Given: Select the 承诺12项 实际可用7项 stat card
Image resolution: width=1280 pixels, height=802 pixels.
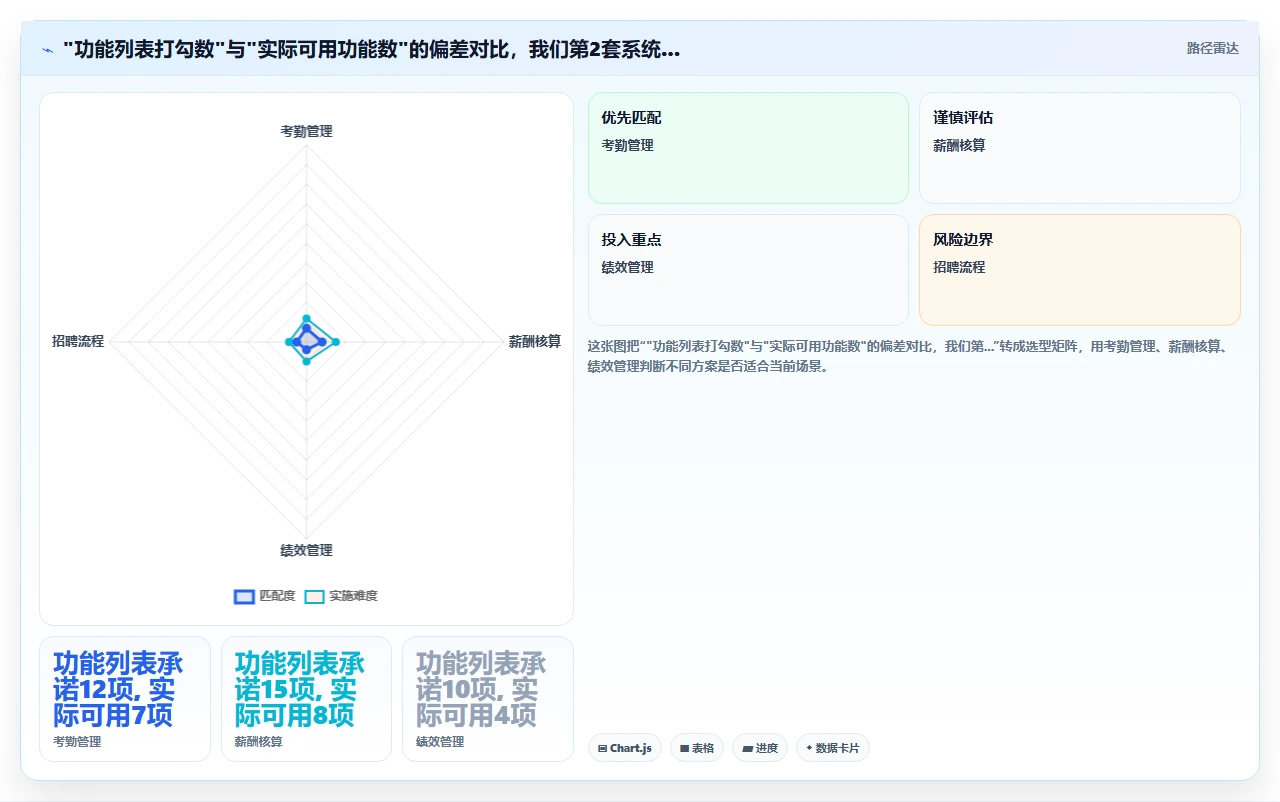Looking at the screenshot, I should (x=125, y=699).
